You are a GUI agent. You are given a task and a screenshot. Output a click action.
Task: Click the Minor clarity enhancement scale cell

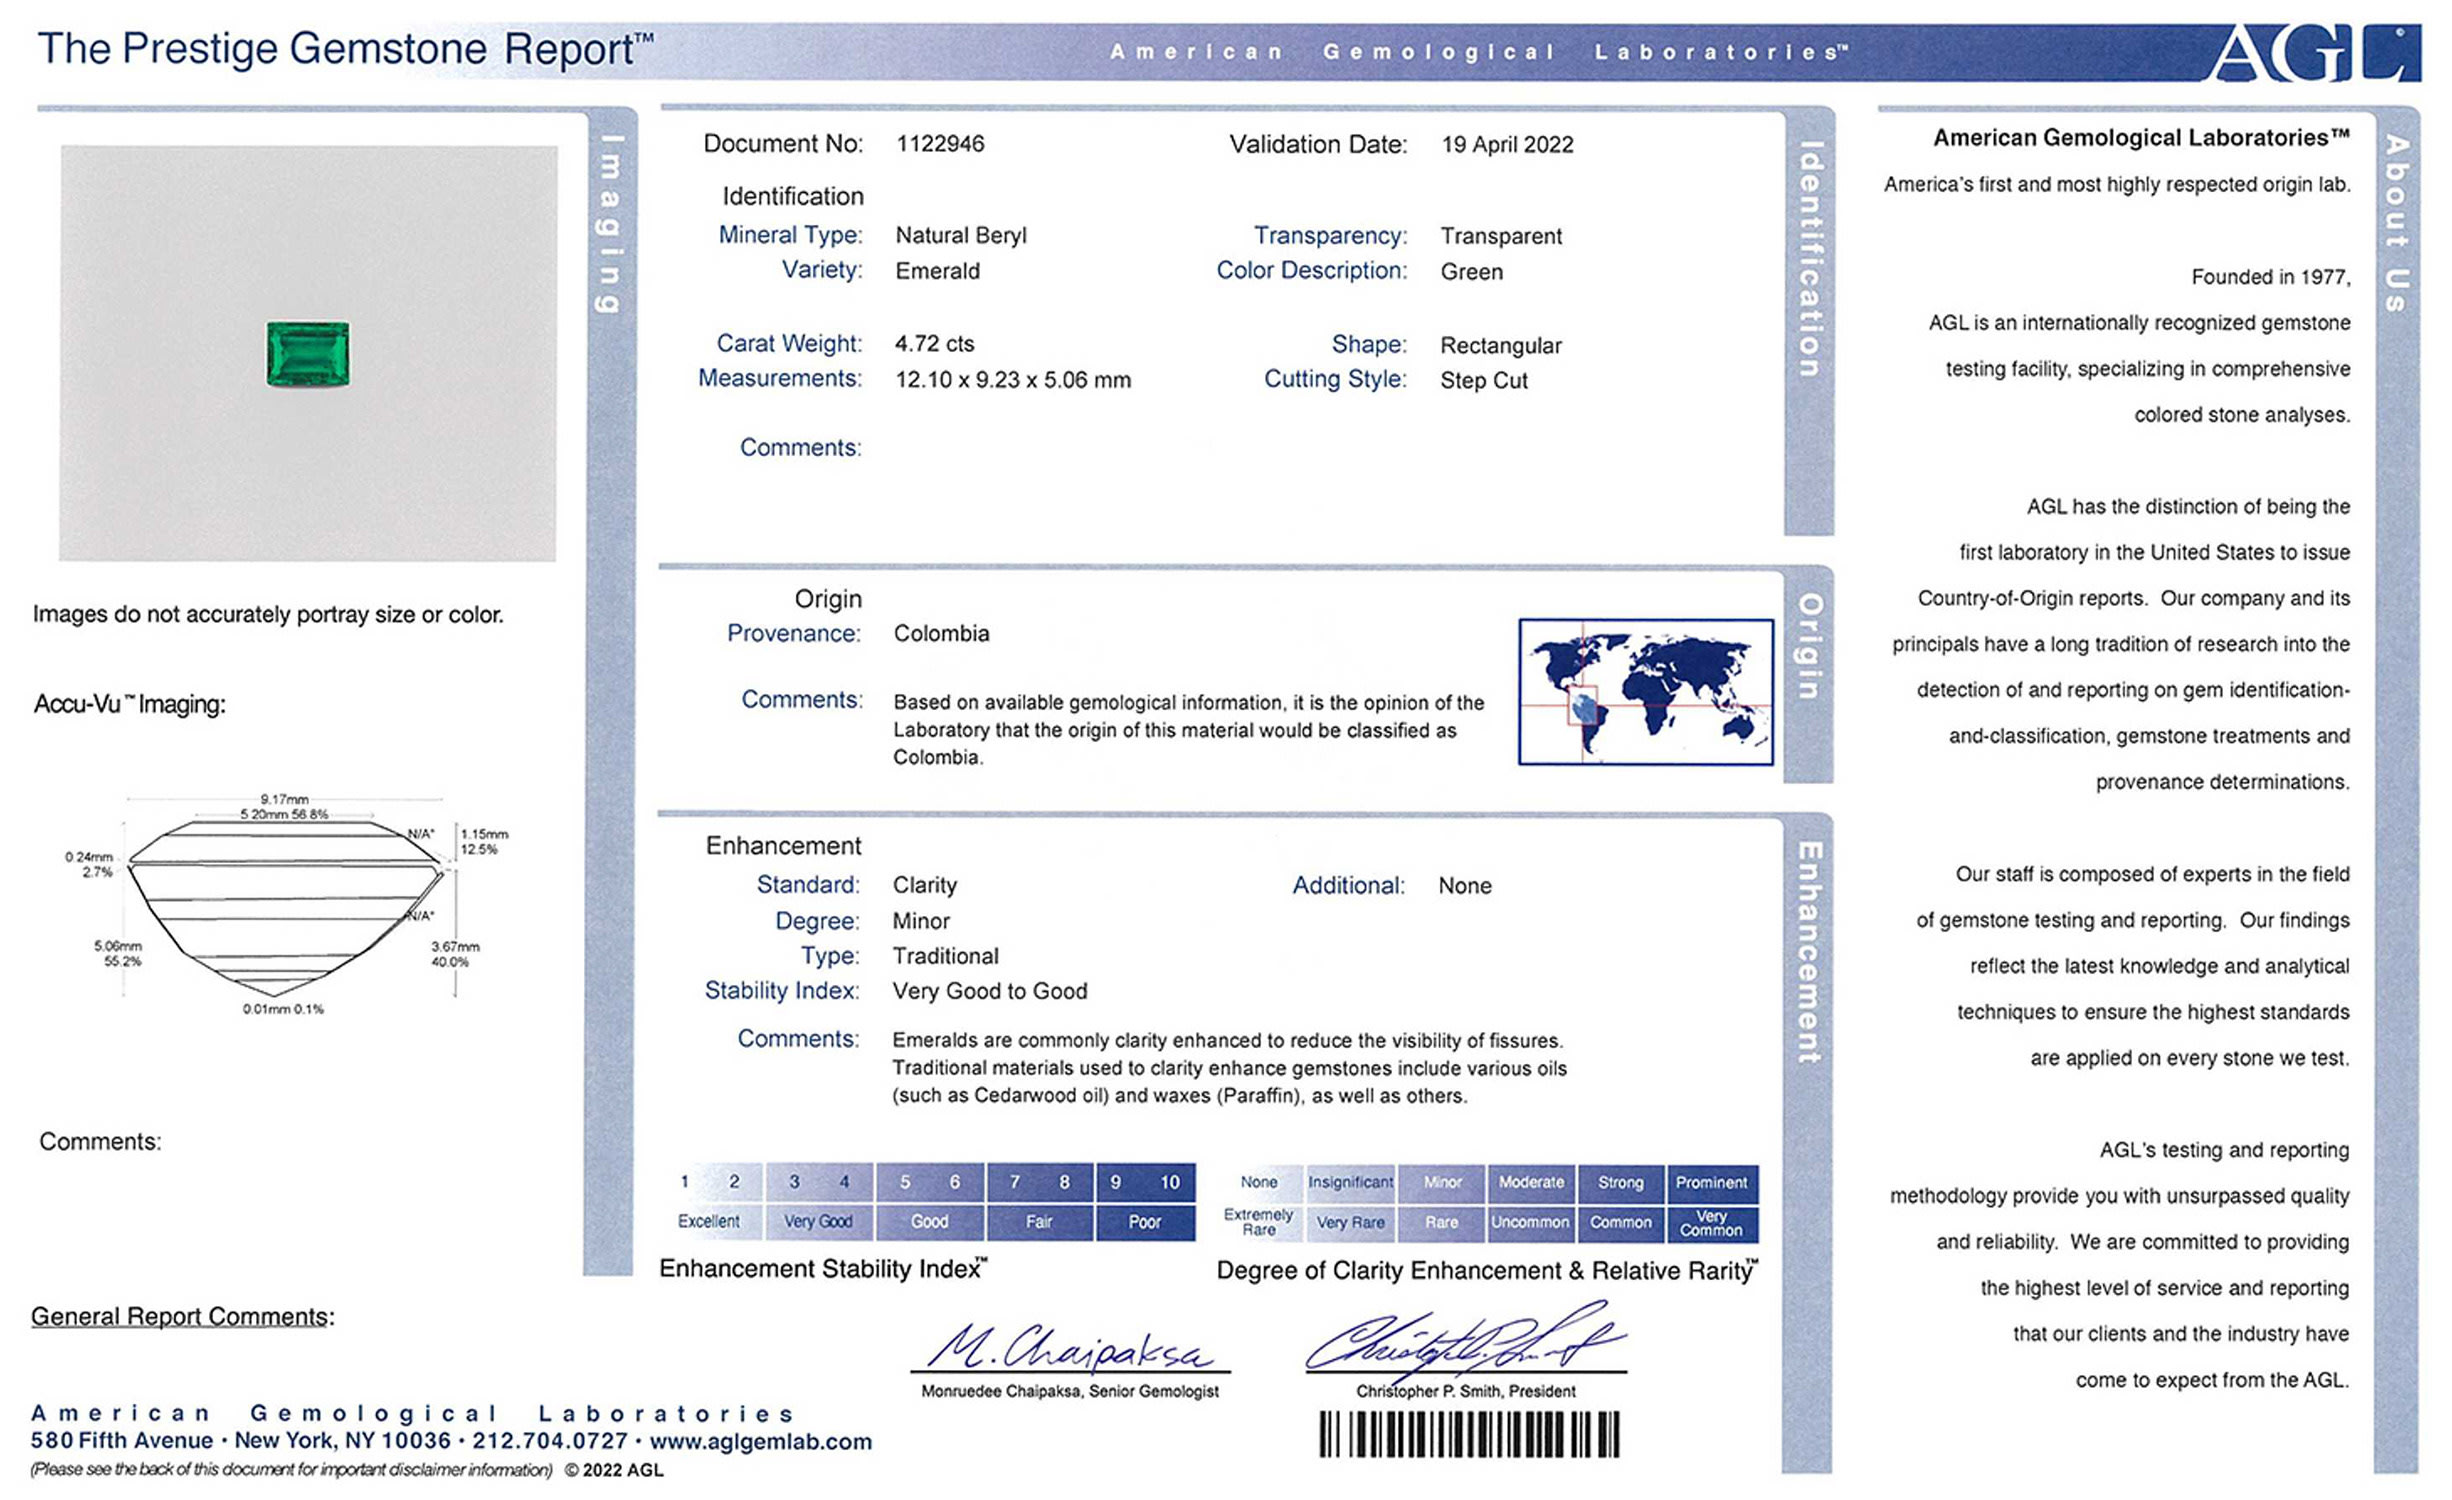point(1441,1182)
